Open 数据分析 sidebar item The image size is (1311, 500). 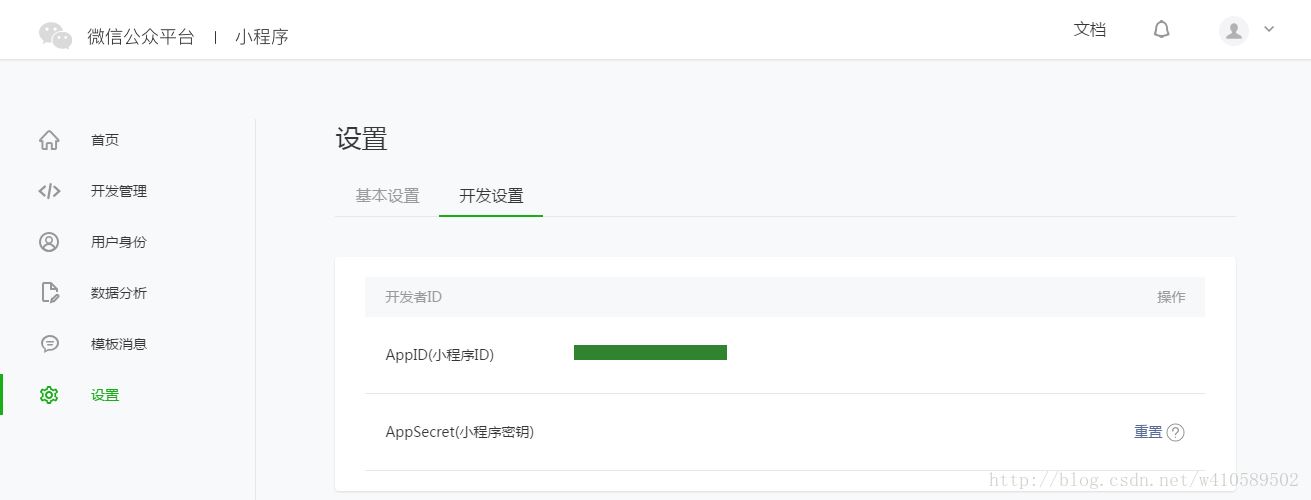(x=119, y=293)
